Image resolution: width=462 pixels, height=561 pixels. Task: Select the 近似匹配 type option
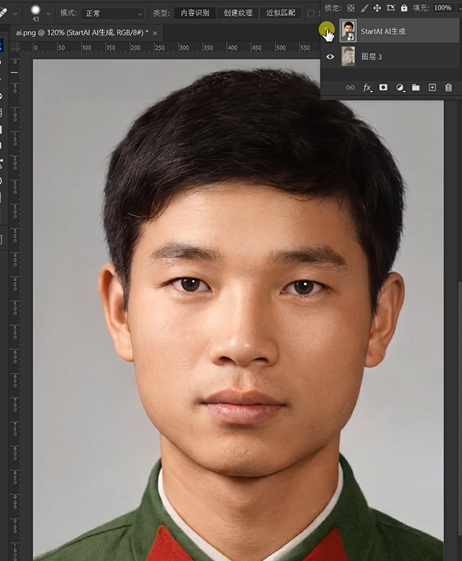point(281,13)
